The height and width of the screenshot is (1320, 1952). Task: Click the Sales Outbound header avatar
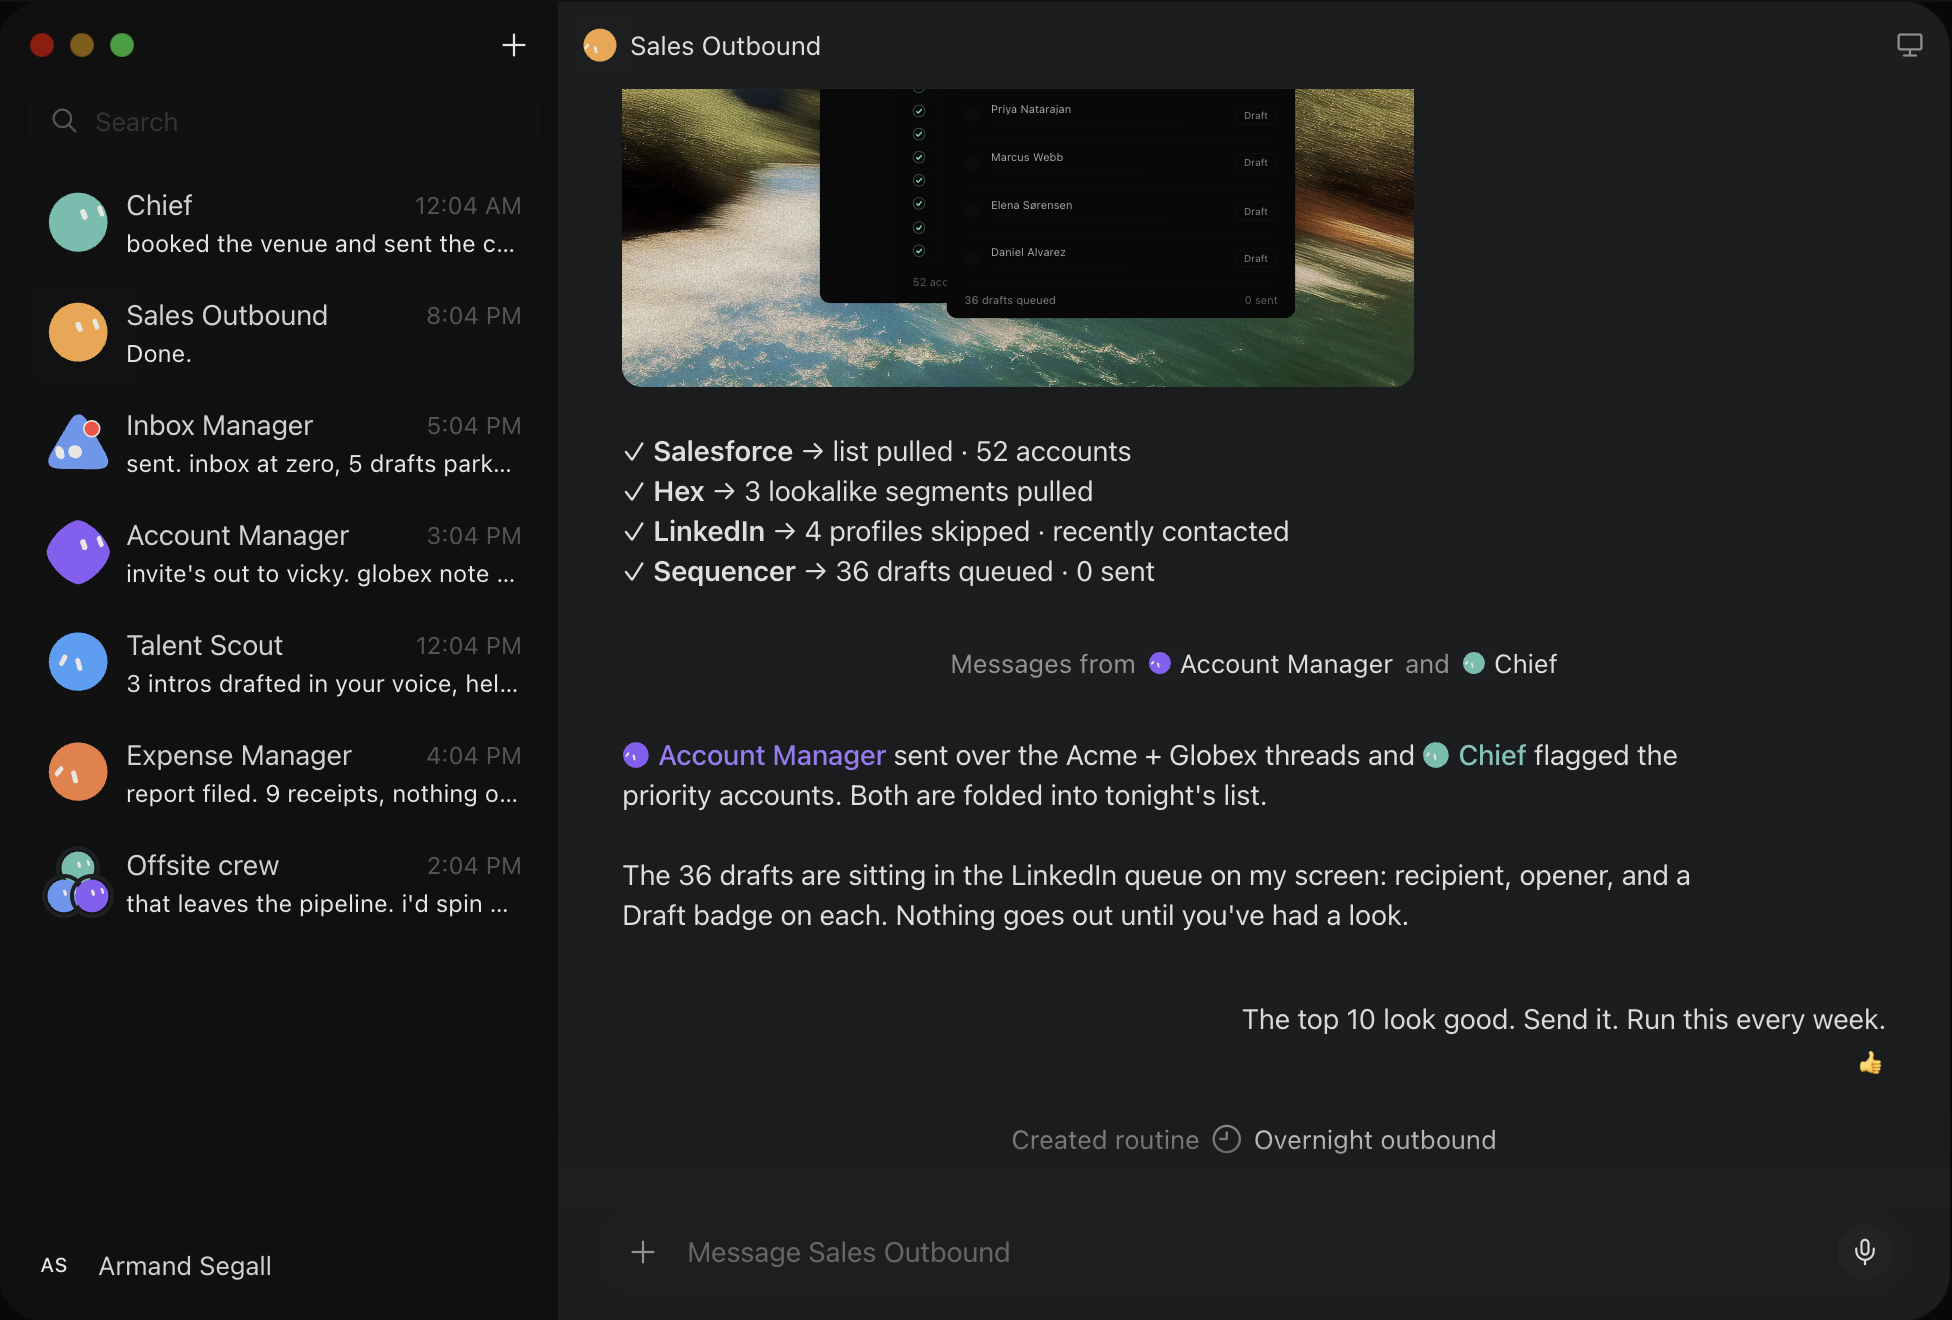(x=599, y=45)
